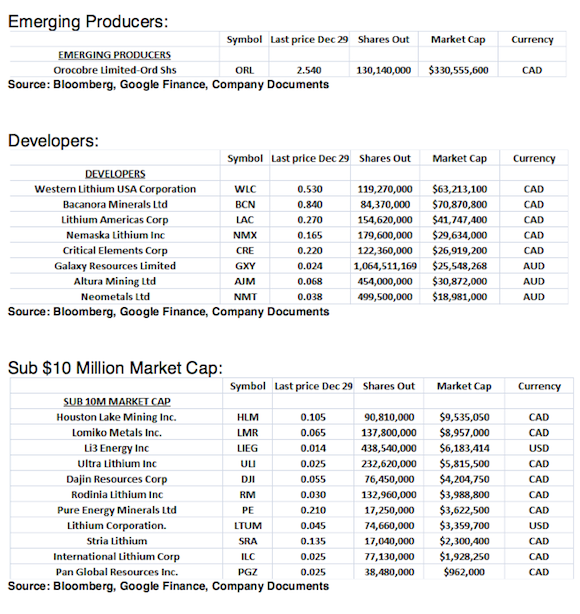Click Nemaska Lithium shares out 179,600,000
This screenshot has height=614, width=580.
coord(385,235)
